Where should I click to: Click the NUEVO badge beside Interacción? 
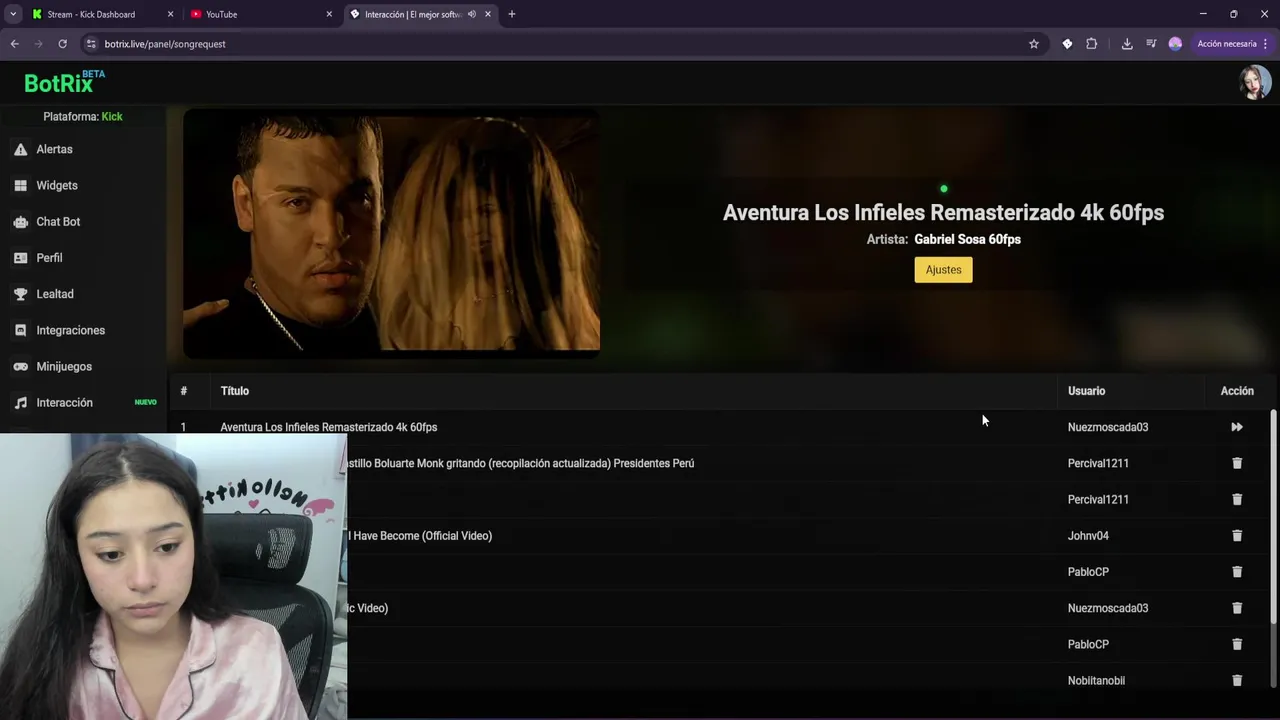pos(146,402)
